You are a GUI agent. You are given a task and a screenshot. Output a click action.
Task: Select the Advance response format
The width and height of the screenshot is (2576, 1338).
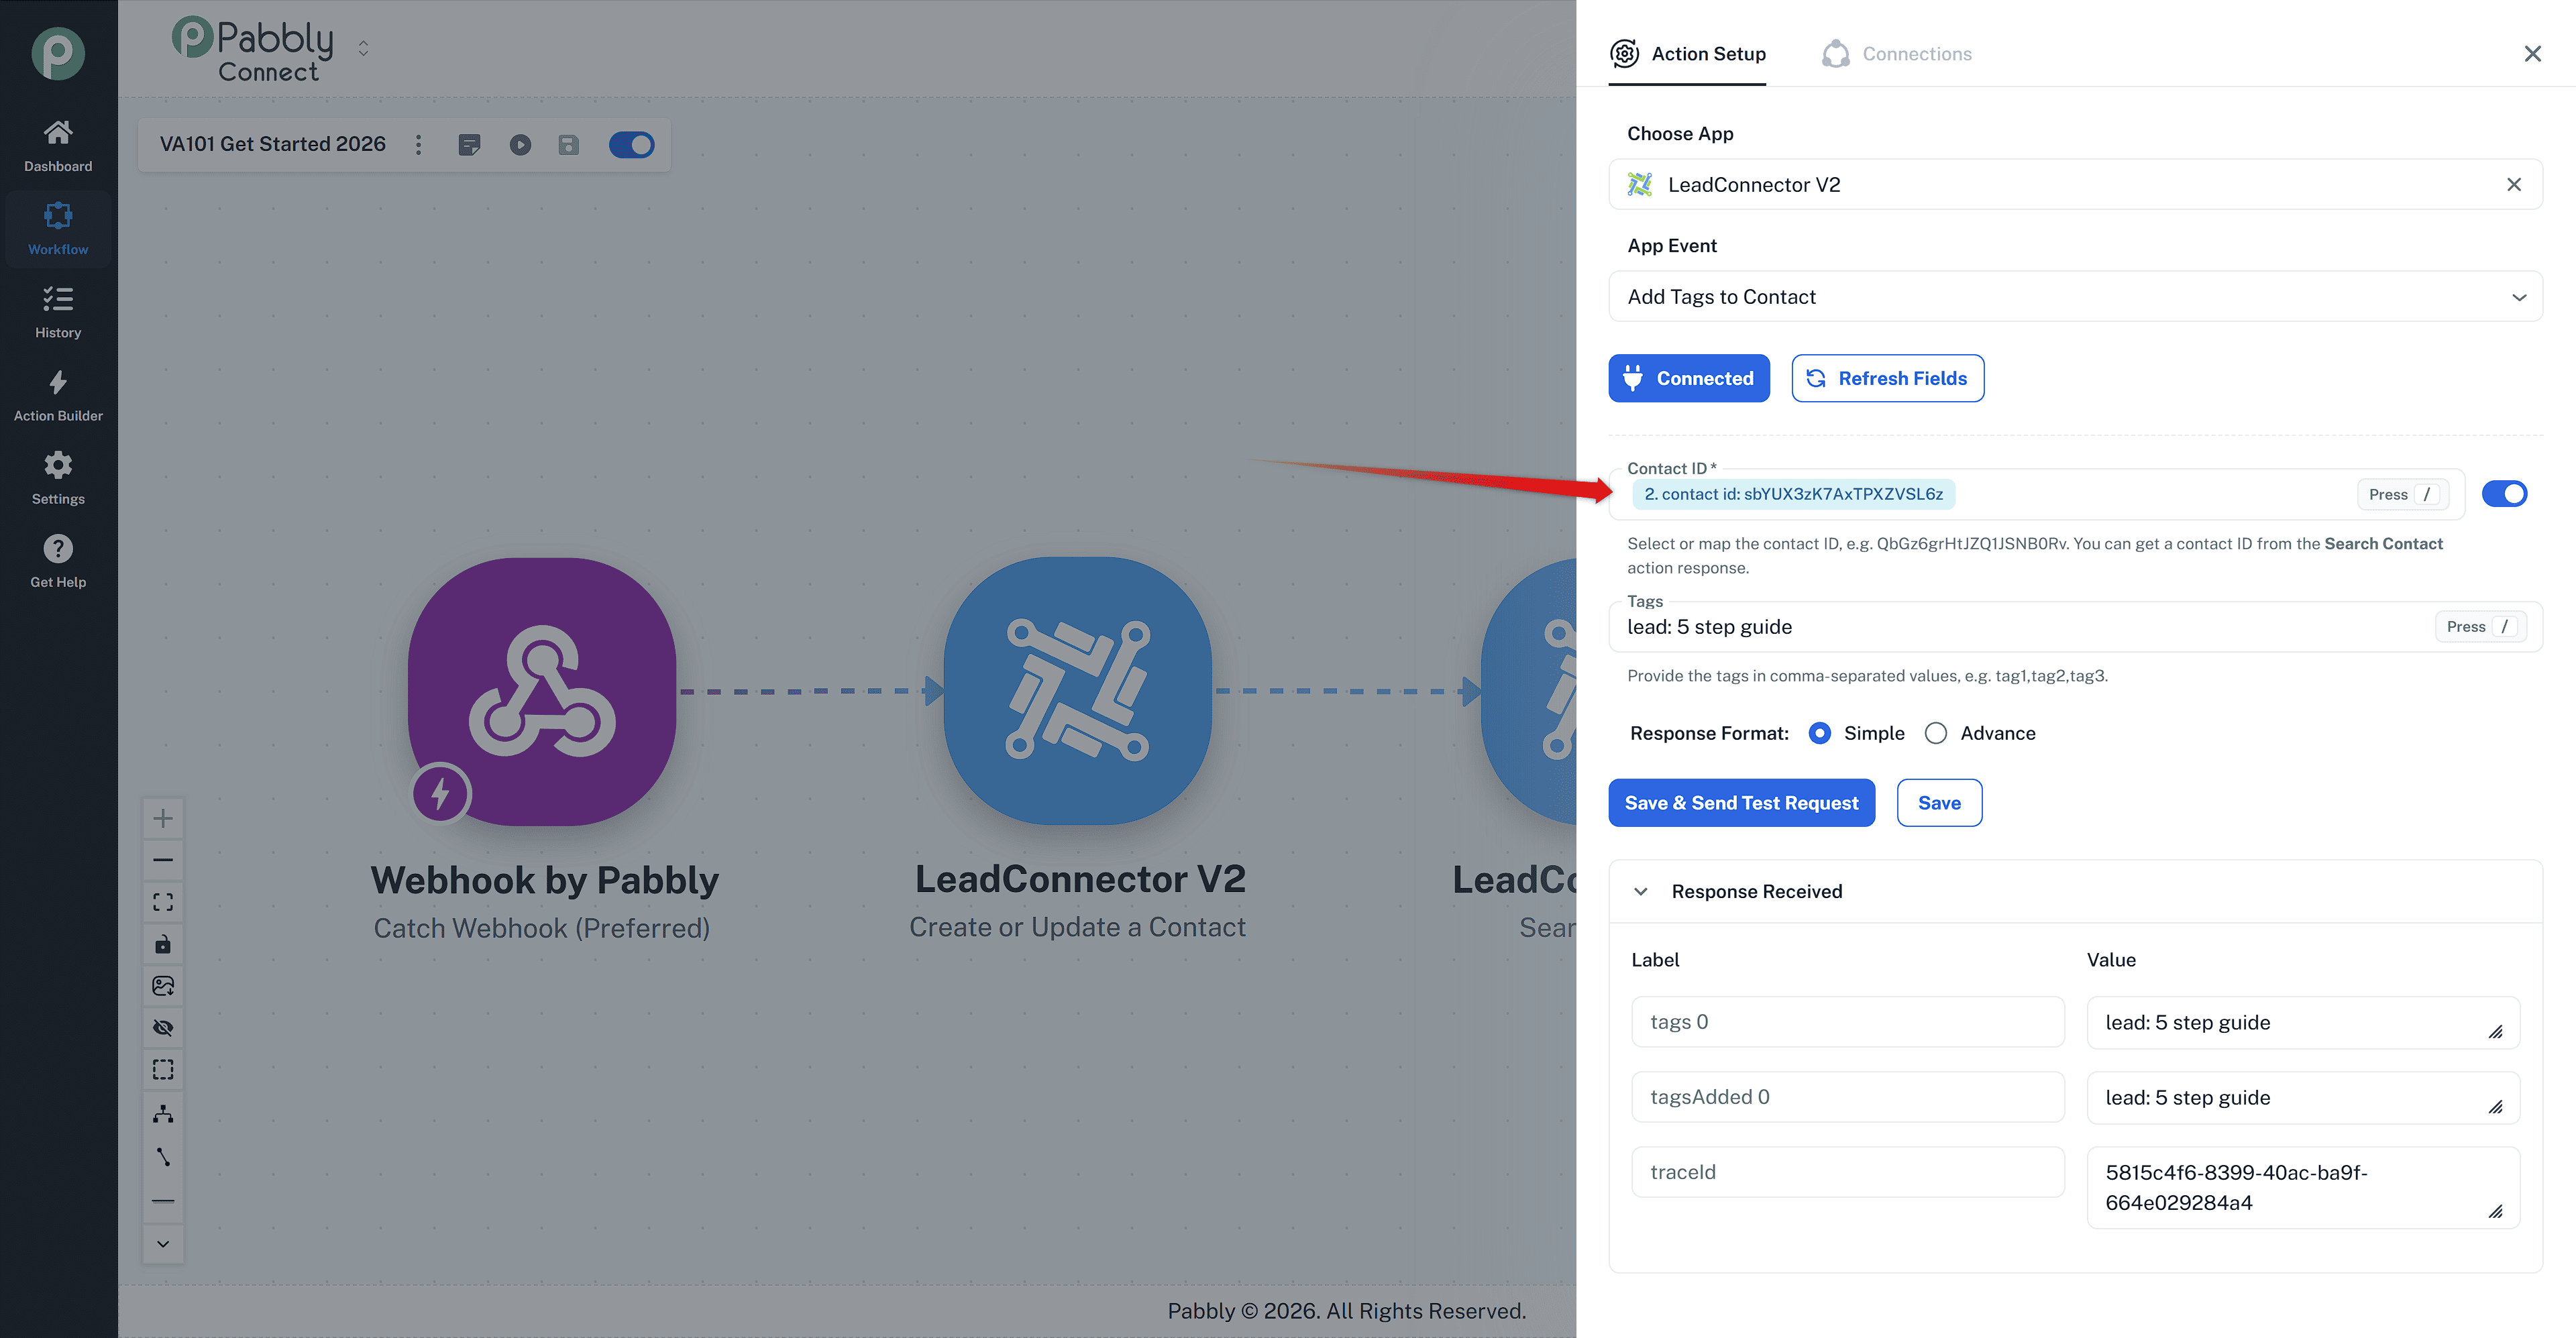click(x=1936, y=733)
